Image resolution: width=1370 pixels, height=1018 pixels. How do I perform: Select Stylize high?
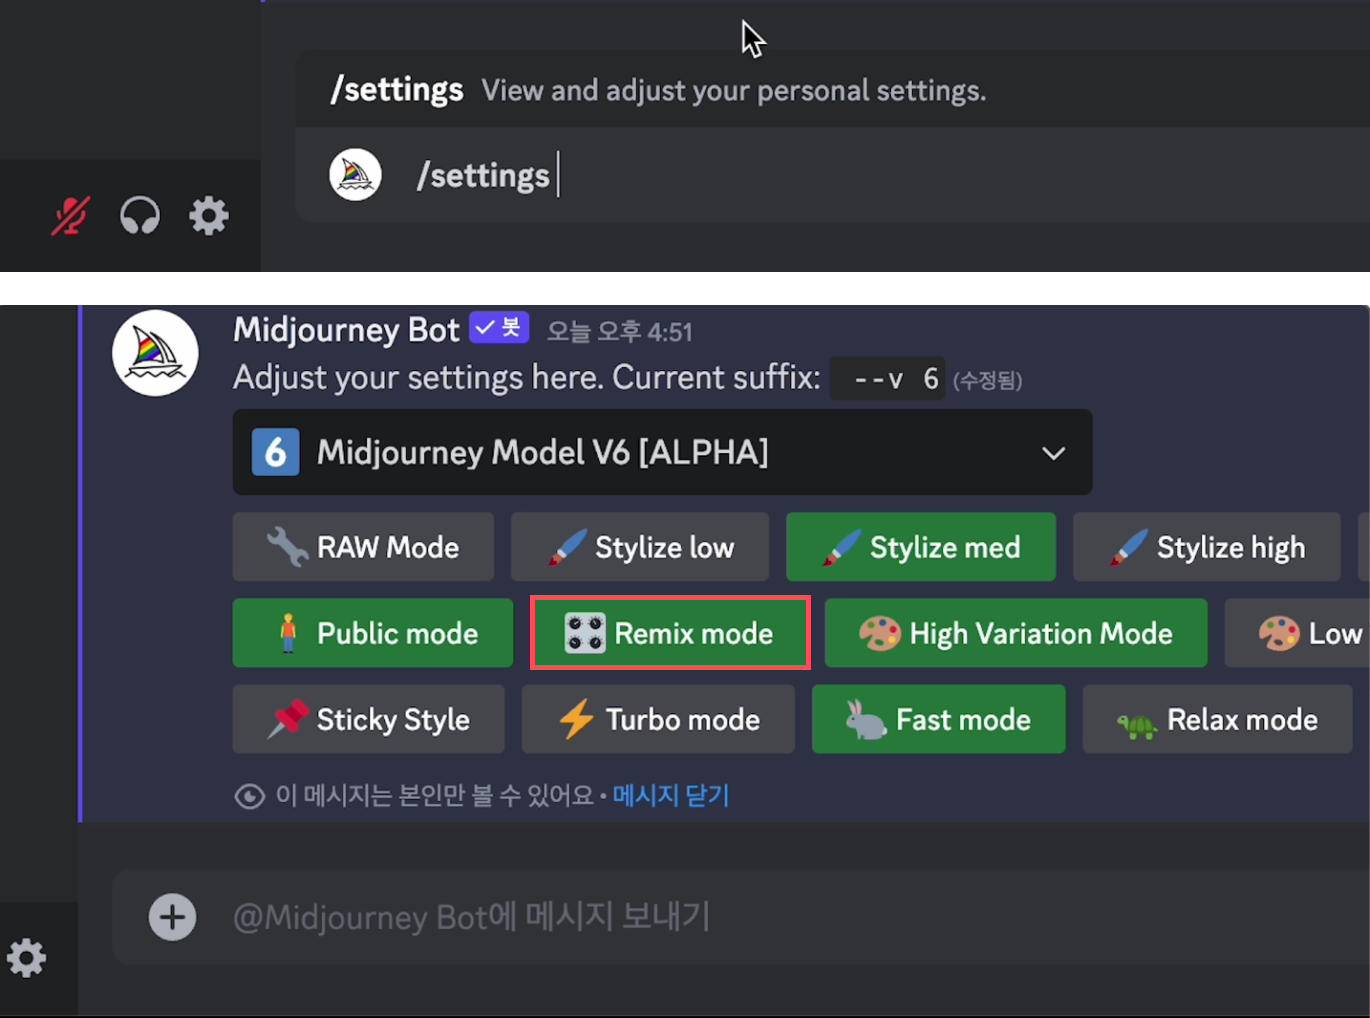(x=1207, y=547)
